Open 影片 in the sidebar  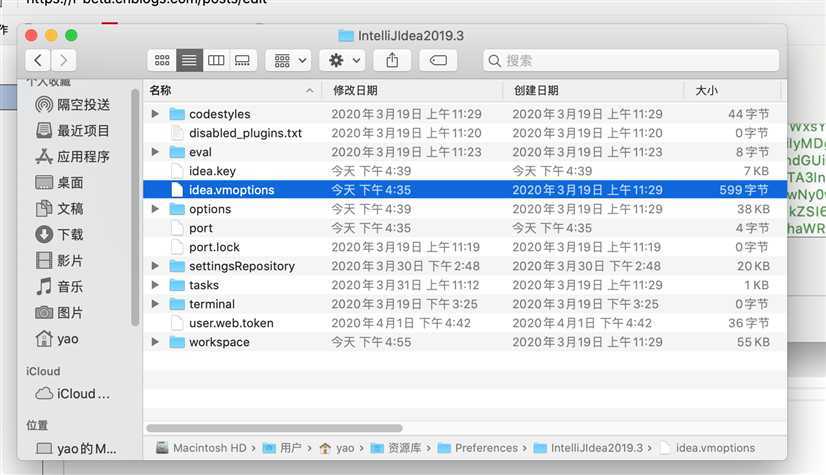(x=60, y=261)
